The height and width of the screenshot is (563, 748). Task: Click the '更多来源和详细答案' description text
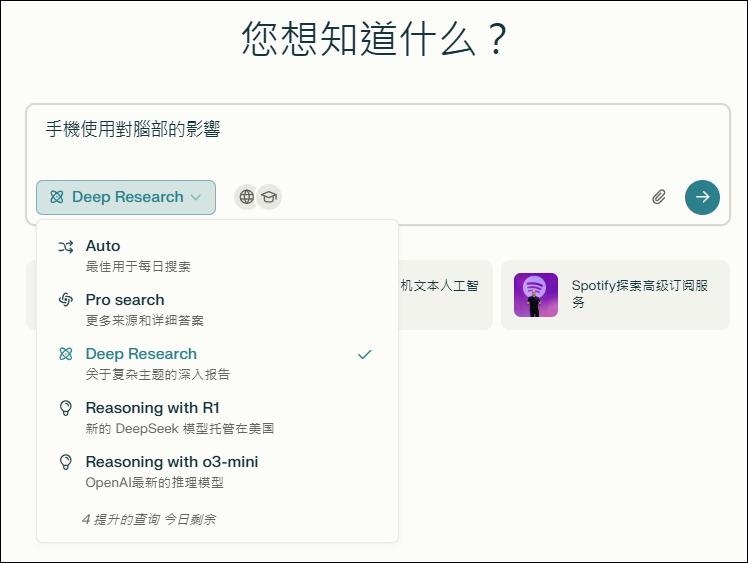click(x=145, y=321)
